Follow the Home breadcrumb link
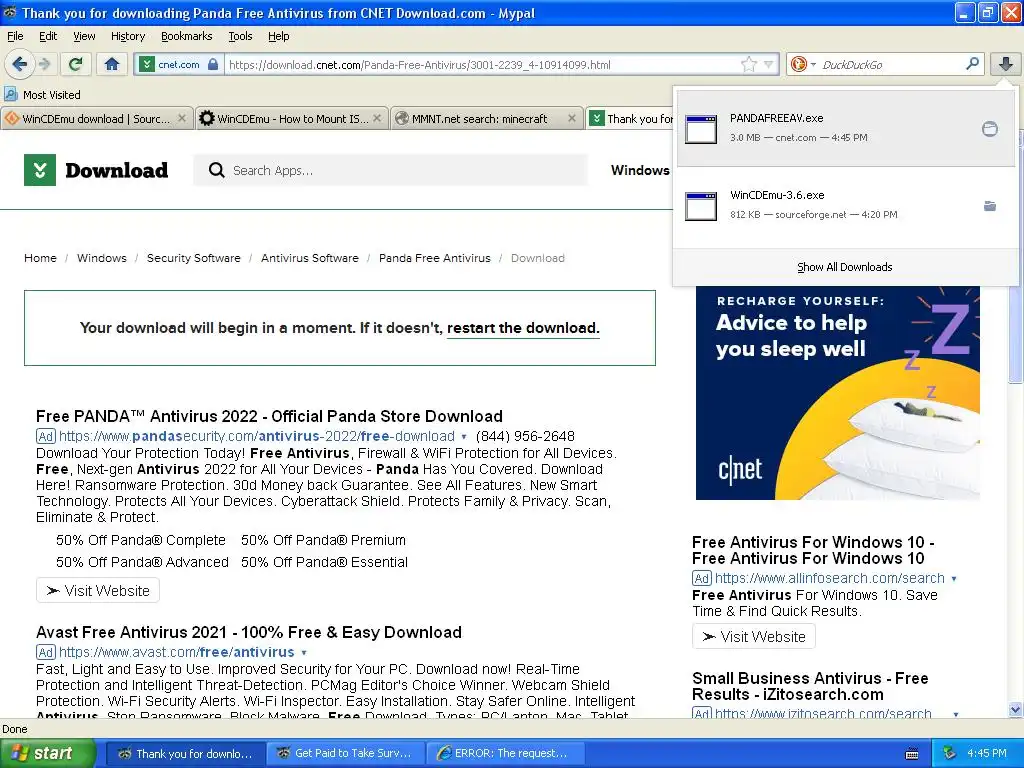This screenshot has width=1024, height=768. pos(40,258)
